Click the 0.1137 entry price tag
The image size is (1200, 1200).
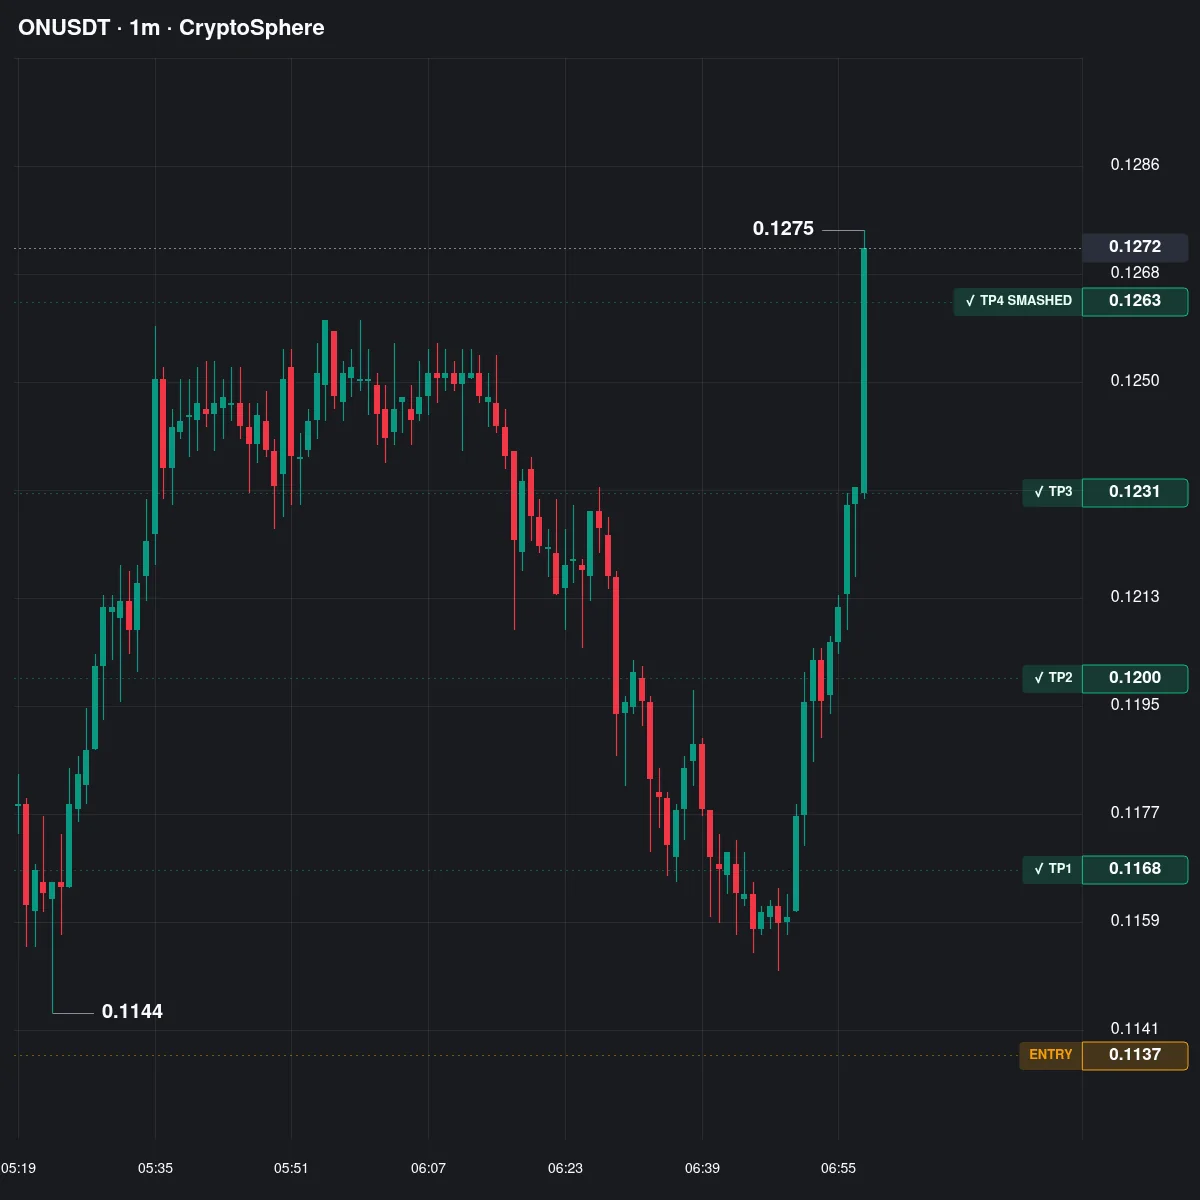click(1135, 1055)
